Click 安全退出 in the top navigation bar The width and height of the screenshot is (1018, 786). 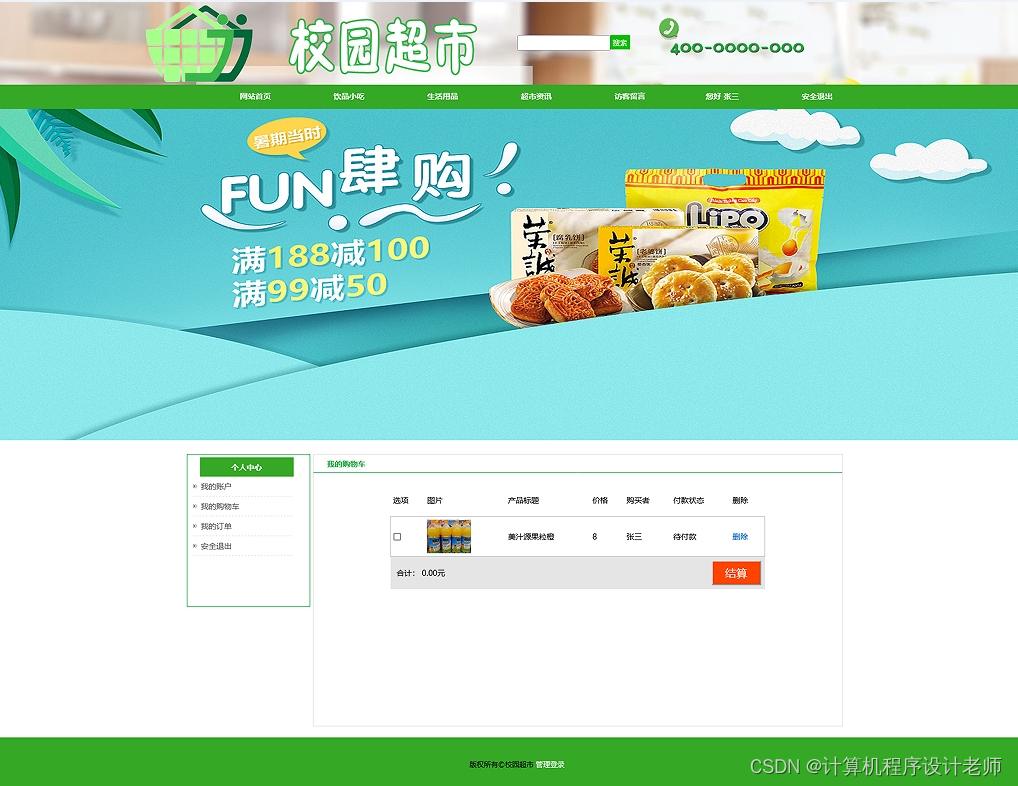pos(817,96)
